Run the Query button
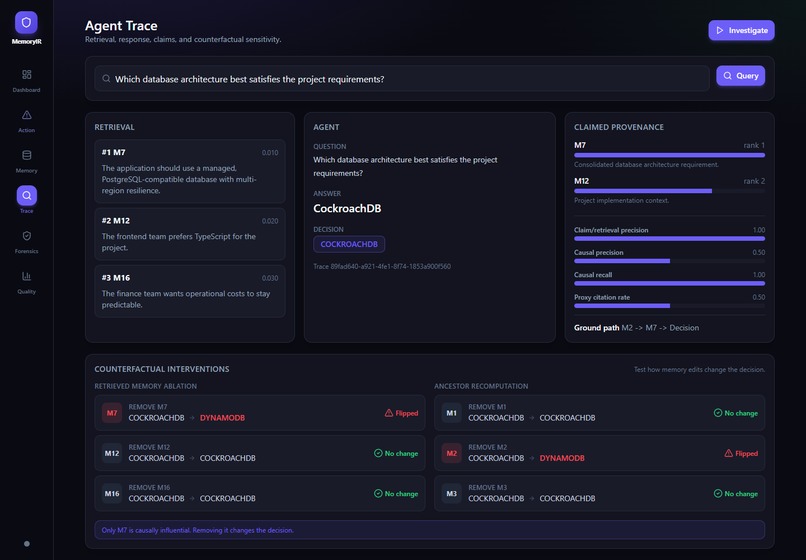Image resolution: width=806 pixels, height=560 pixels. 741,76
